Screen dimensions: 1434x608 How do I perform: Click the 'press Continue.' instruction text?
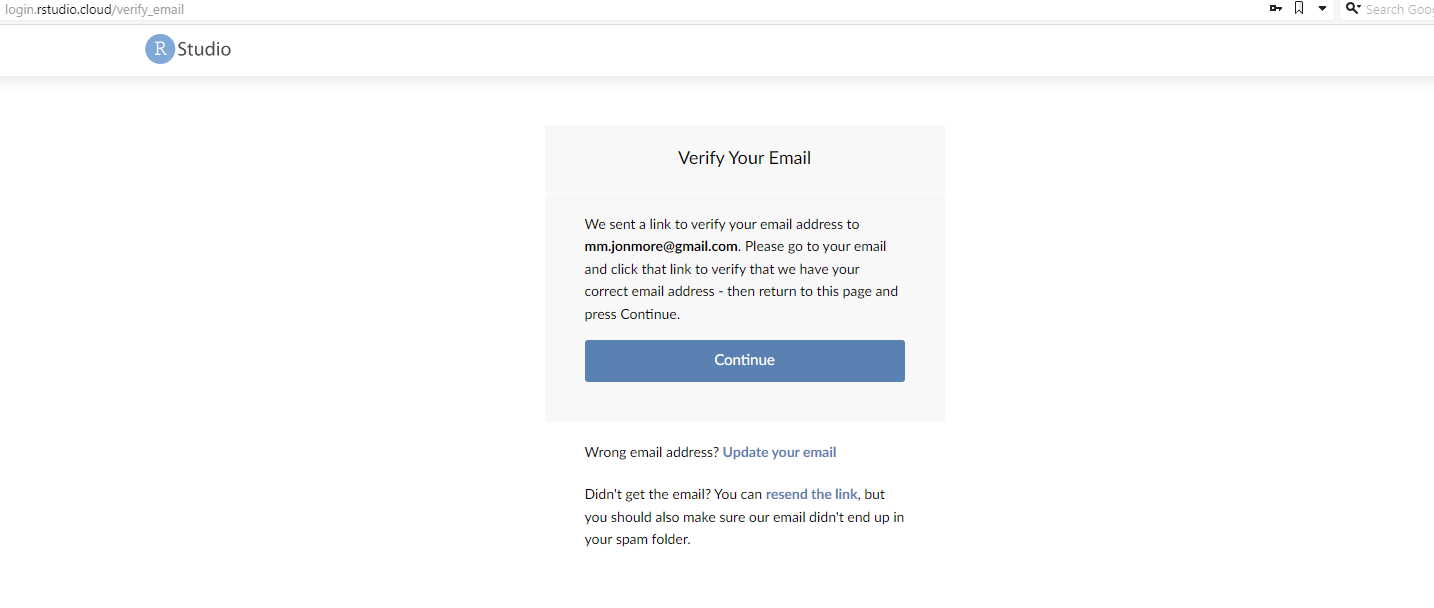pos(632,314)
